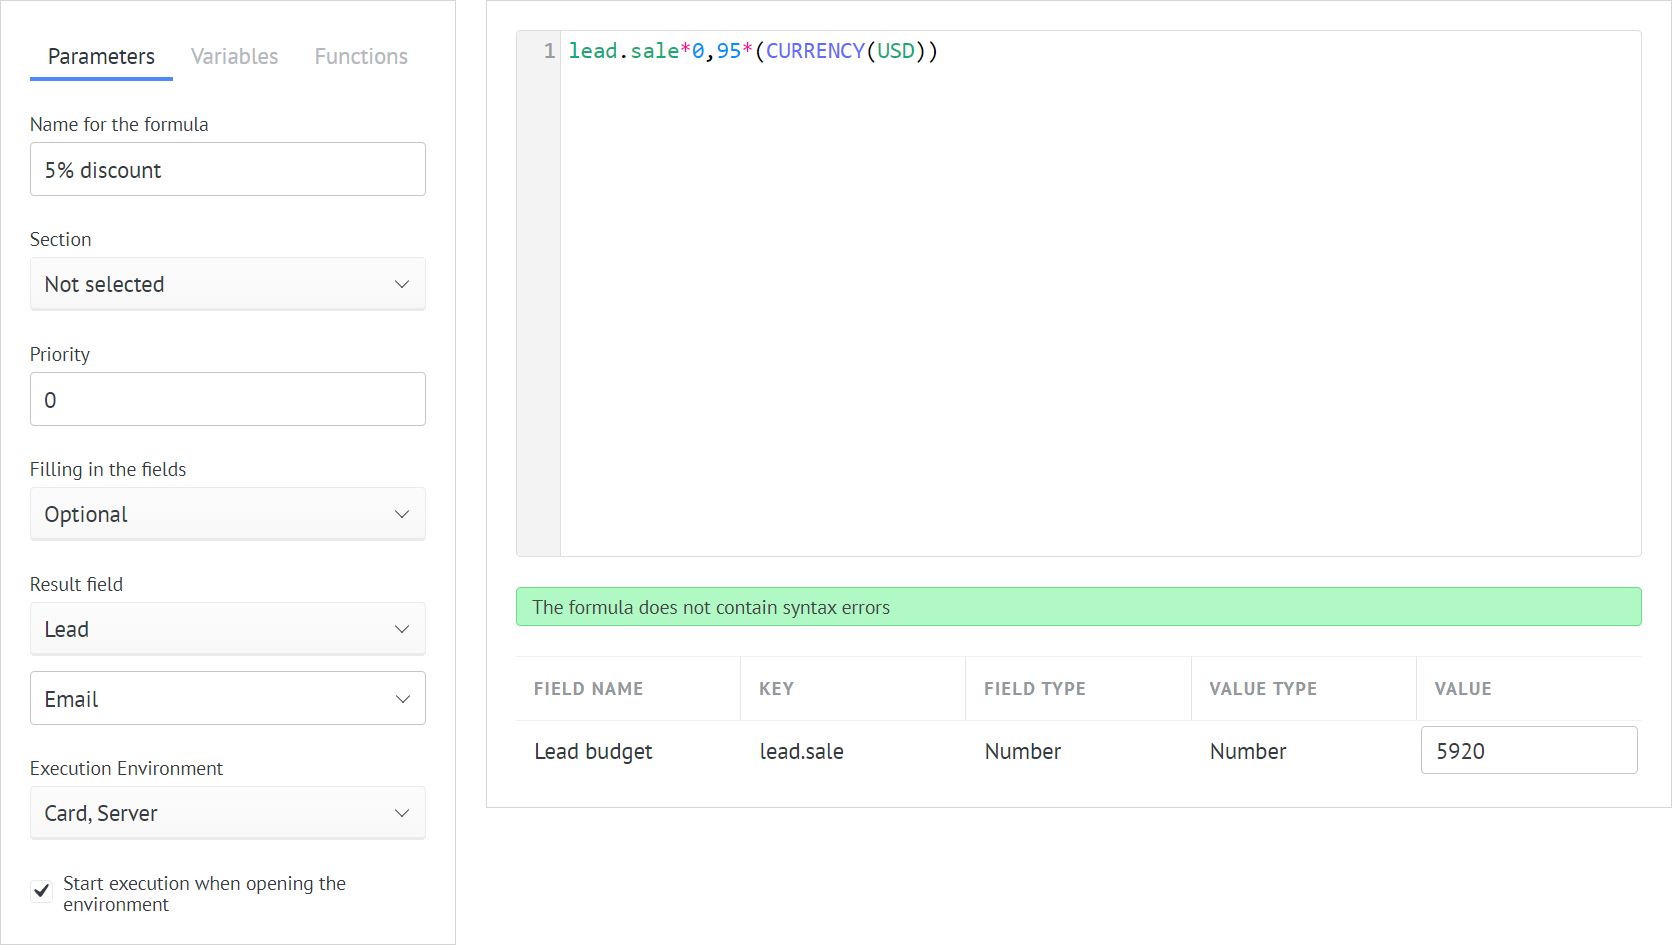Open the Functions tab

[x=361, y=56]
